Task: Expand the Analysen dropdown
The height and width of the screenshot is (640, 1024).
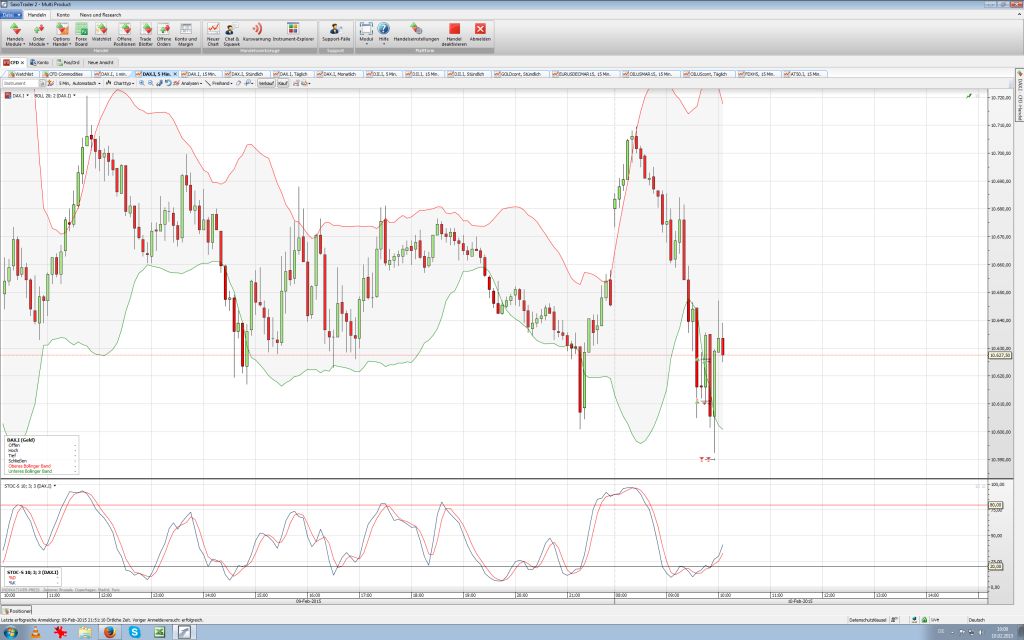Action: tap(190, 83)
